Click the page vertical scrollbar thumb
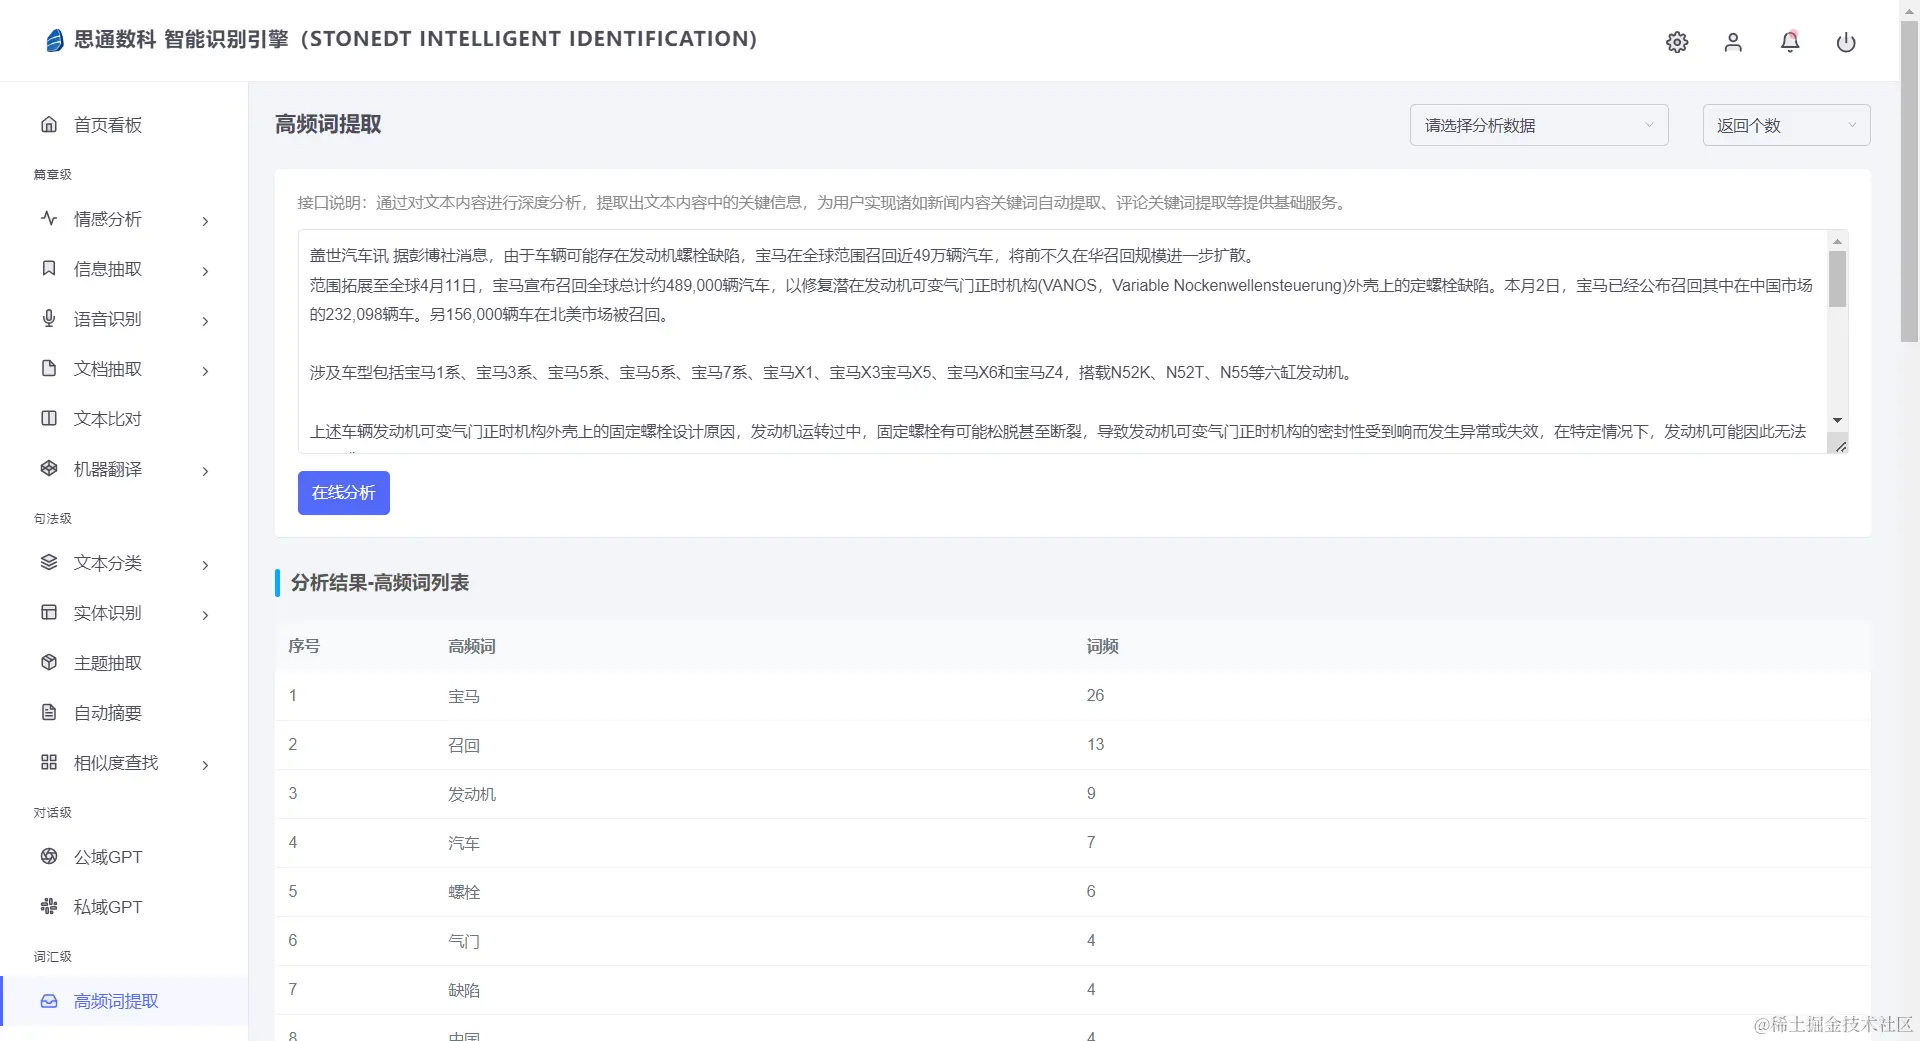1920x1041 pixels. click(1909, 182)
